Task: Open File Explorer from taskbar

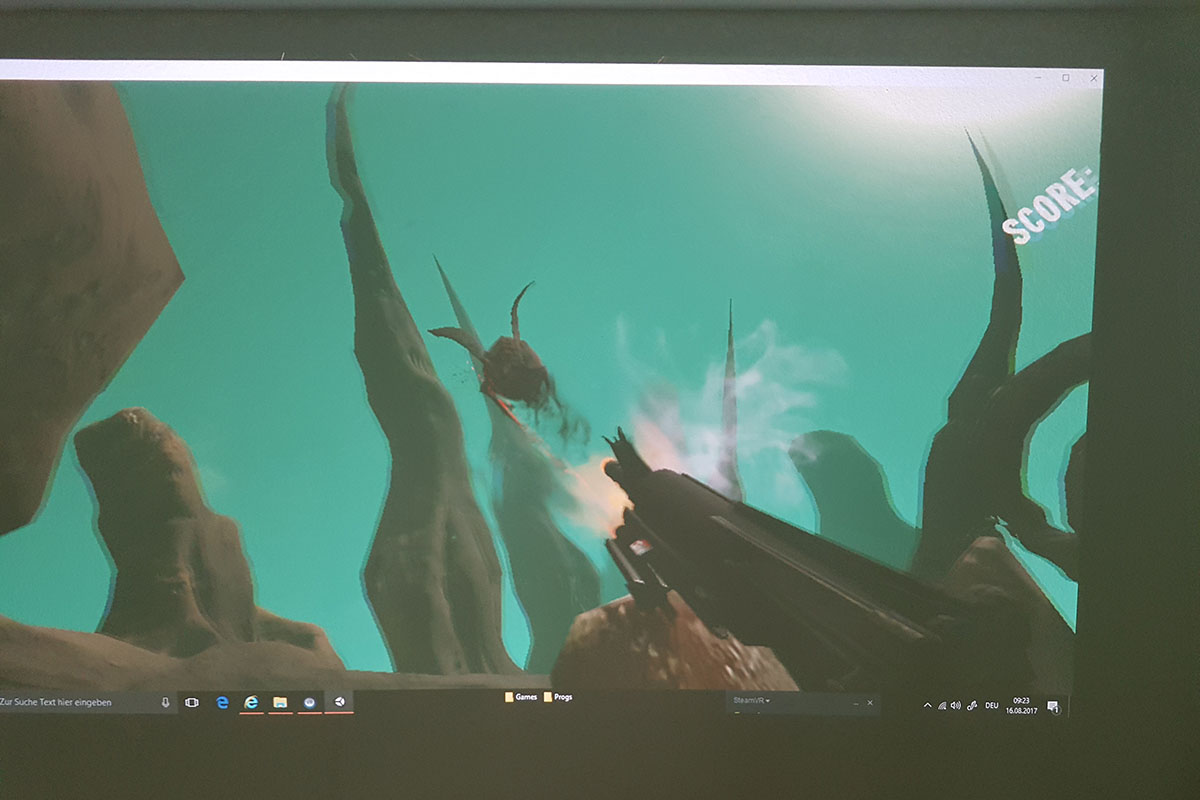Action: 281,703
